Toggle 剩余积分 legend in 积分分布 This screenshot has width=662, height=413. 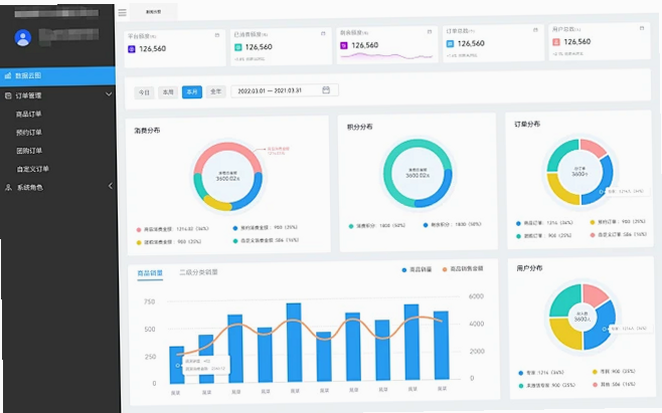[452, 224]
